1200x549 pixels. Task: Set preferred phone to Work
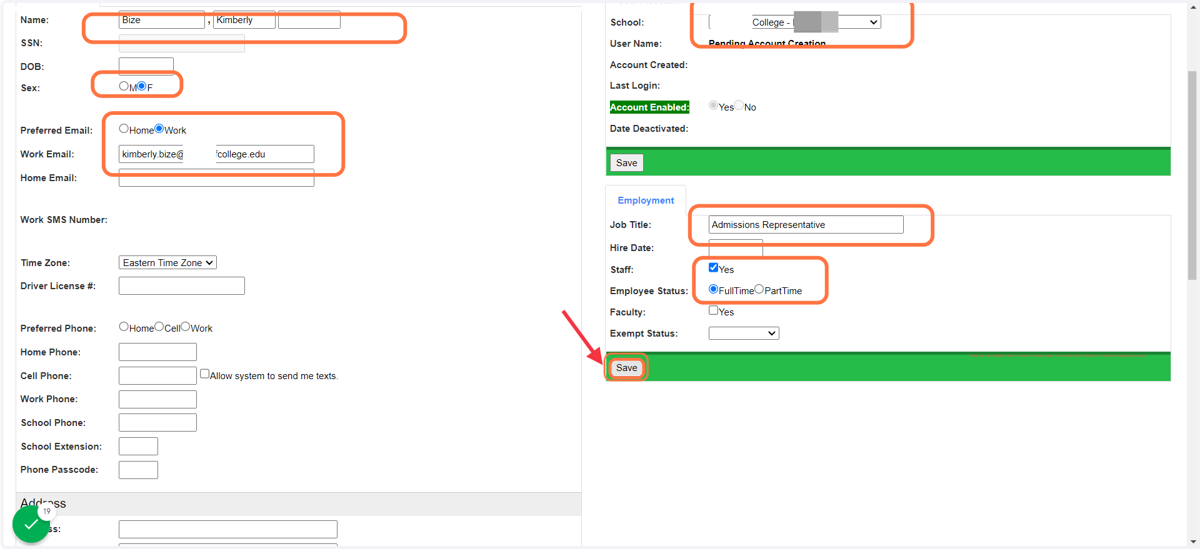tap(186, 327)
